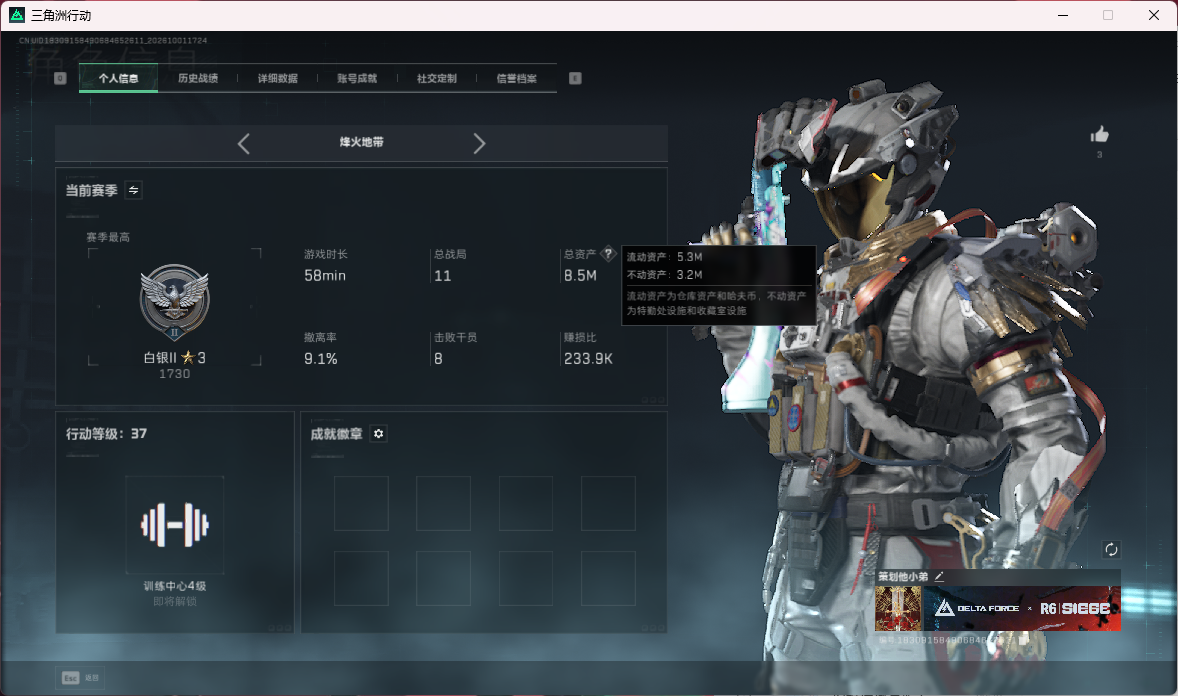Click the rotate character icon

click(1111, 549)
